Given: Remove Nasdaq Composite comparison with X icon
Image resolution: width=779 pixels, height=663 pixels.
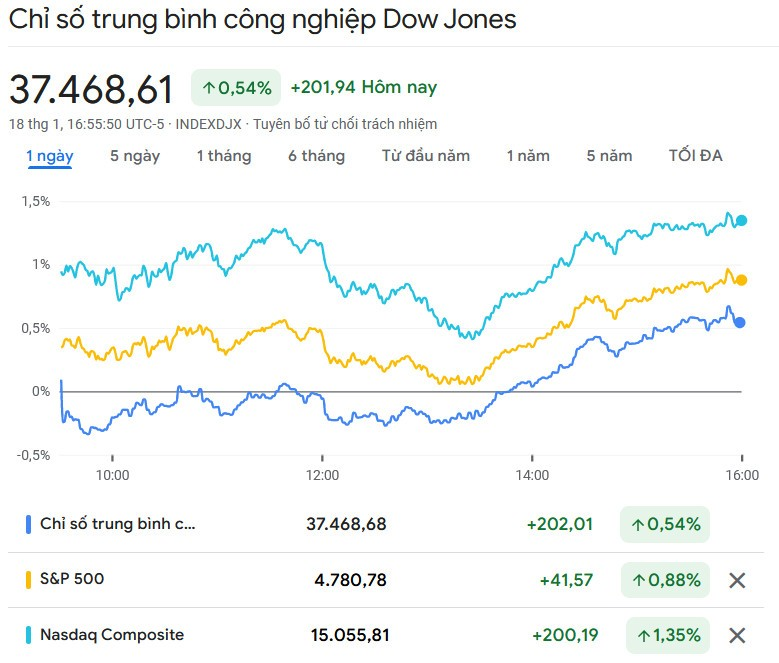Looking at the screenshot, I should (x=737, y=635).
